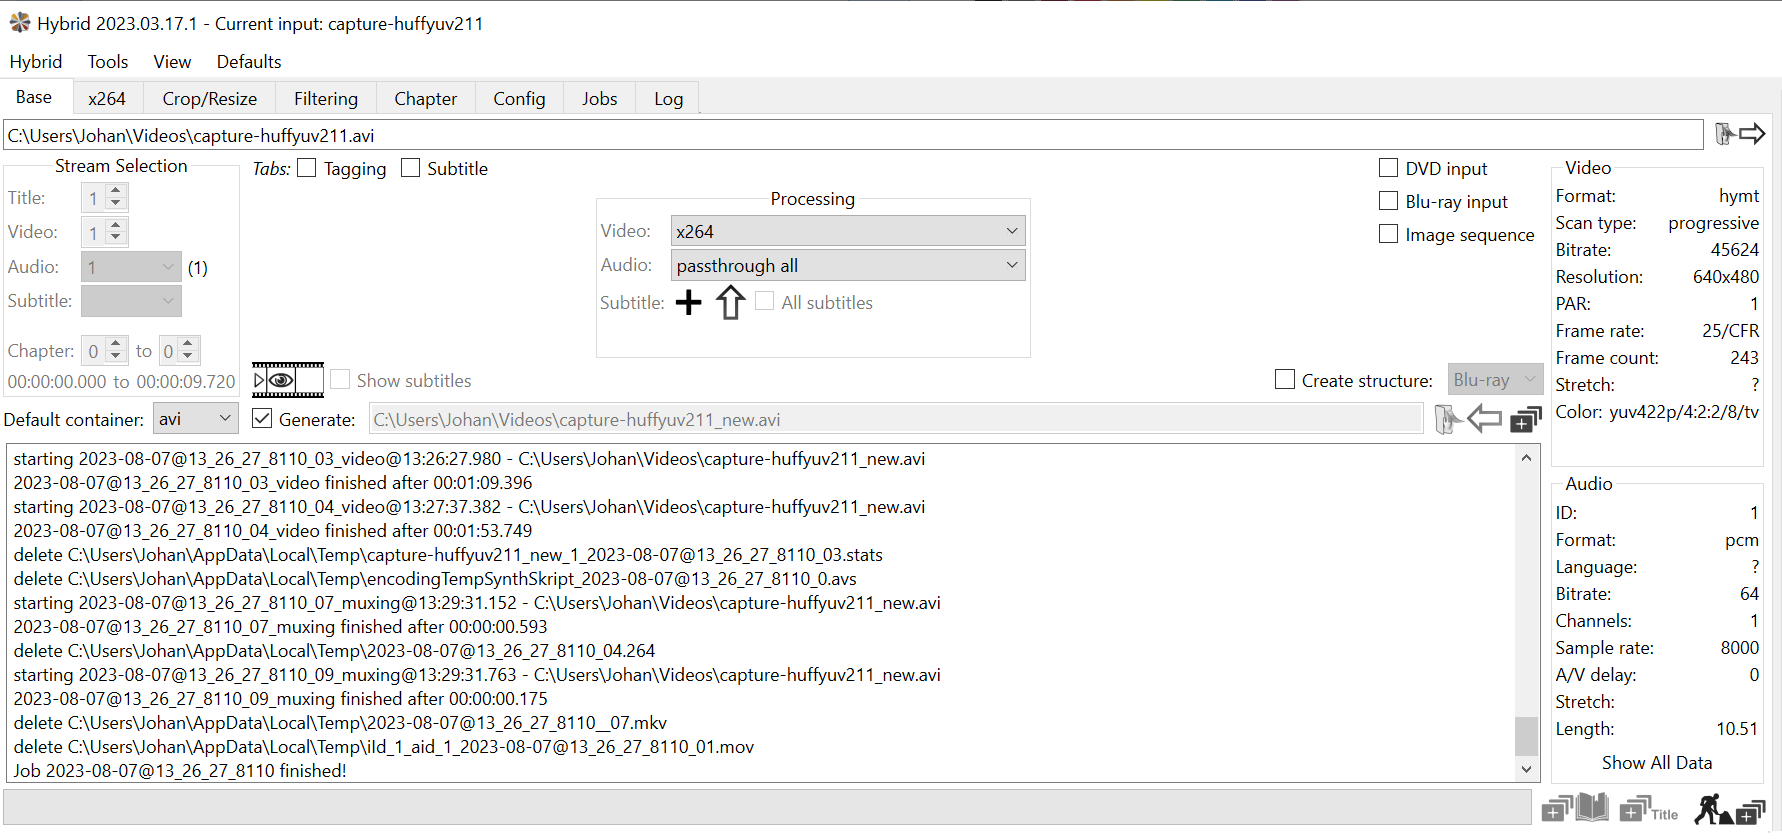Open the Jobs tab
Viewport: 1782px width, 839px height.
point(599,98)
